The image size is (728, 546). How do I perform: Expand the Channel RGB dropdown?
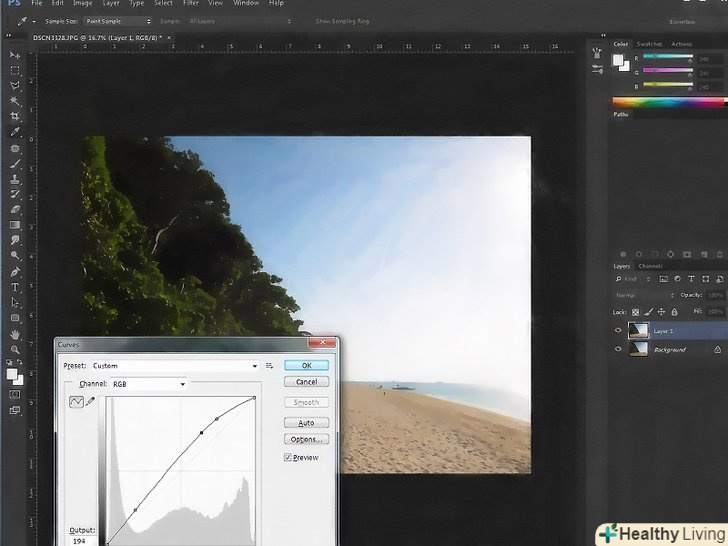[x=150, y=384]
